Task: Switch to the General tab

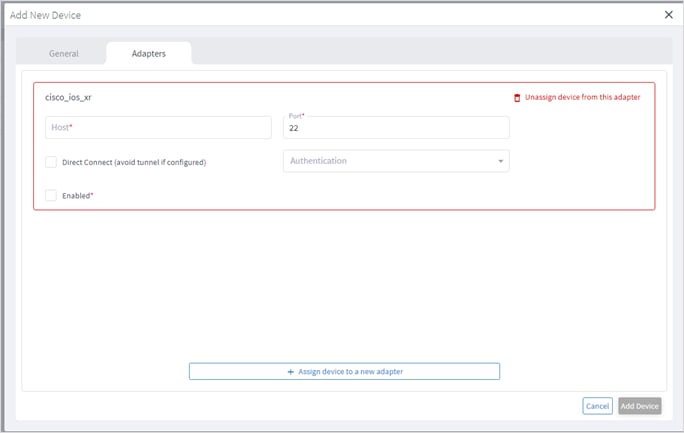Action: coord(63,54)
